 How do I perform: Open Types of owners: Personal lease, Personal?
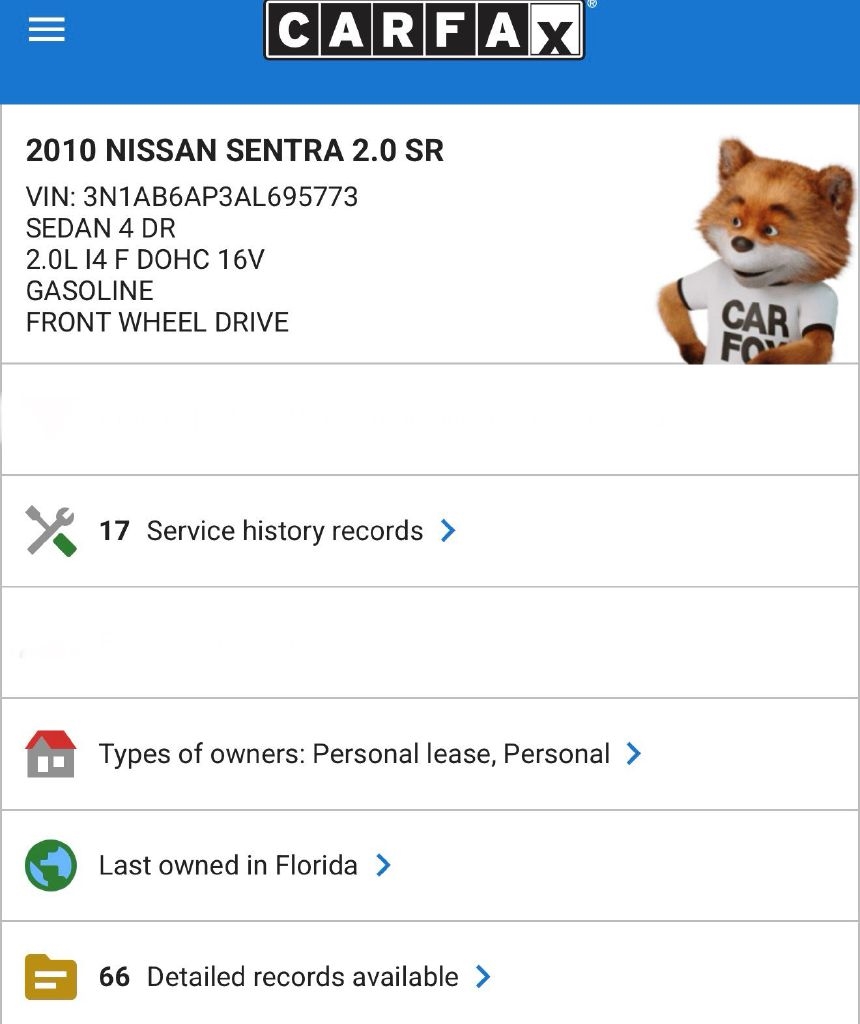coord(354,754)
